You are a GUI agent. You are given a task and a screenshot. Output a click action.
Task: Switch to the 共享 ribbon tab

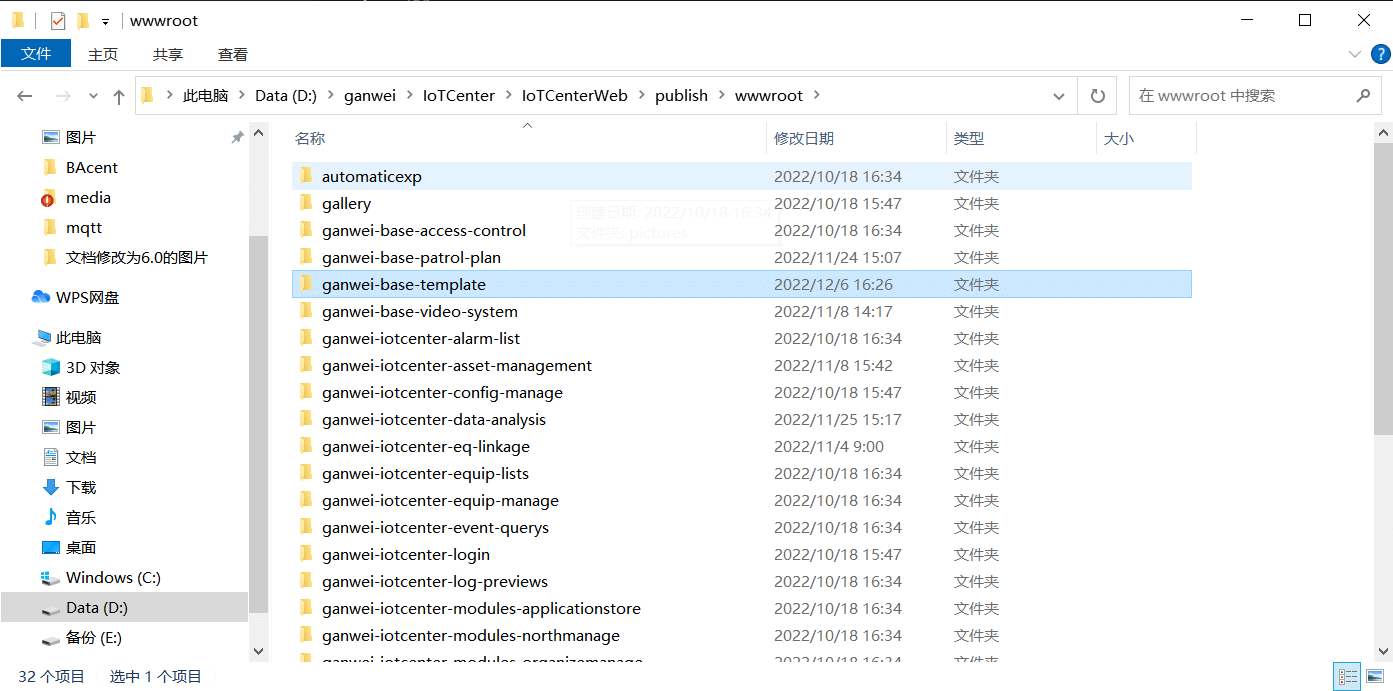(168, 54)
